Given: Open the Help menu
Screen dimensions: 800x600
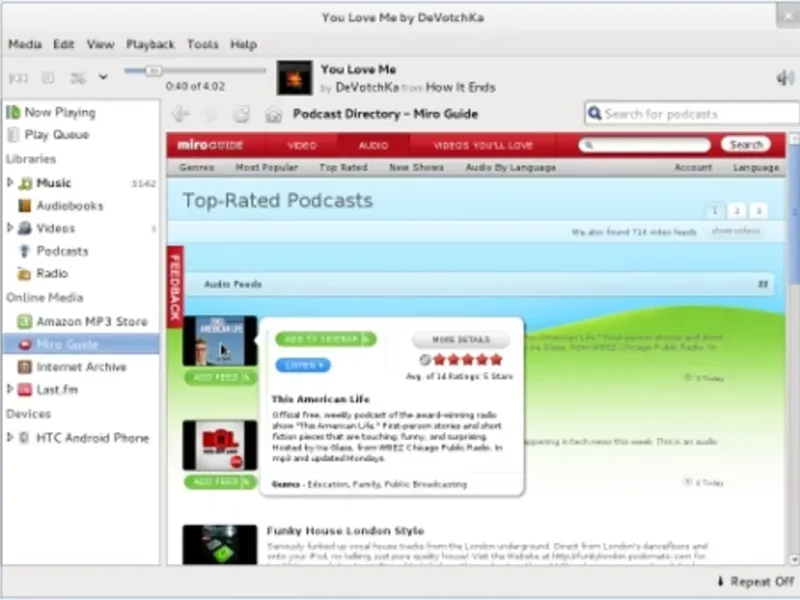Looking at the screenshot, I should [243, 44].
